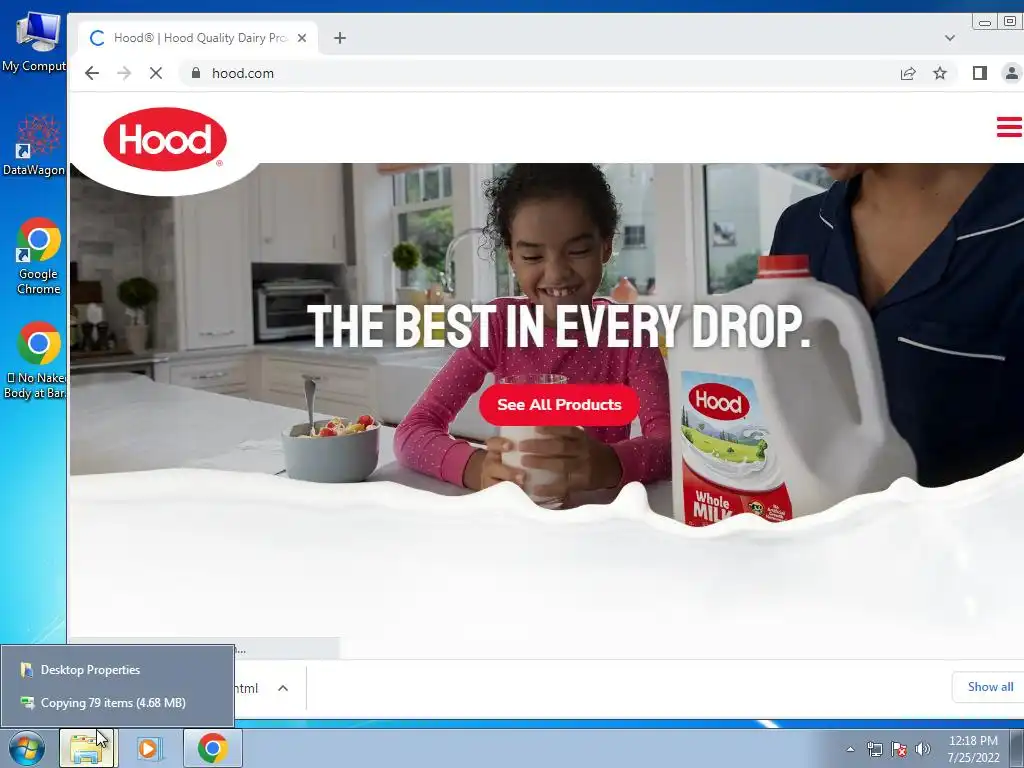Select the Hood Quality Dairy tab
This screenshot has width=1024, height=768.
199,38
